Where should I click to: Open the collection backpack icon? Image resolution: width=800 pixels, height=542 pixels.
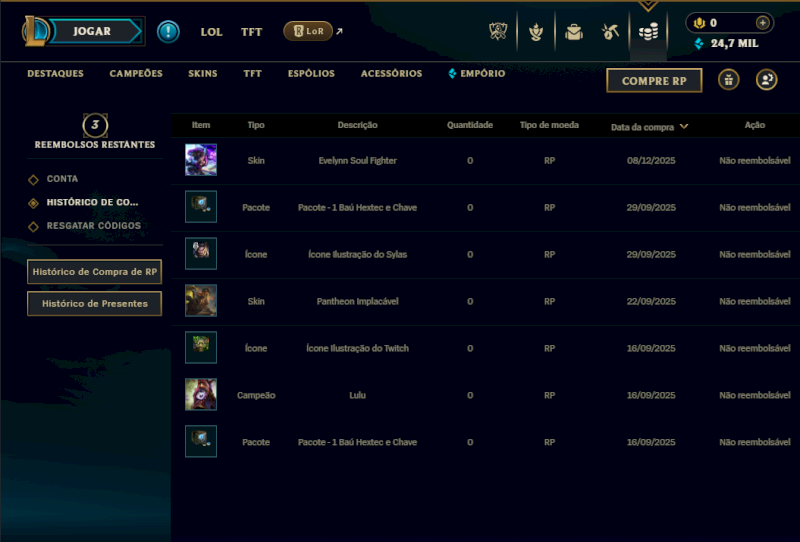[574, 32]
